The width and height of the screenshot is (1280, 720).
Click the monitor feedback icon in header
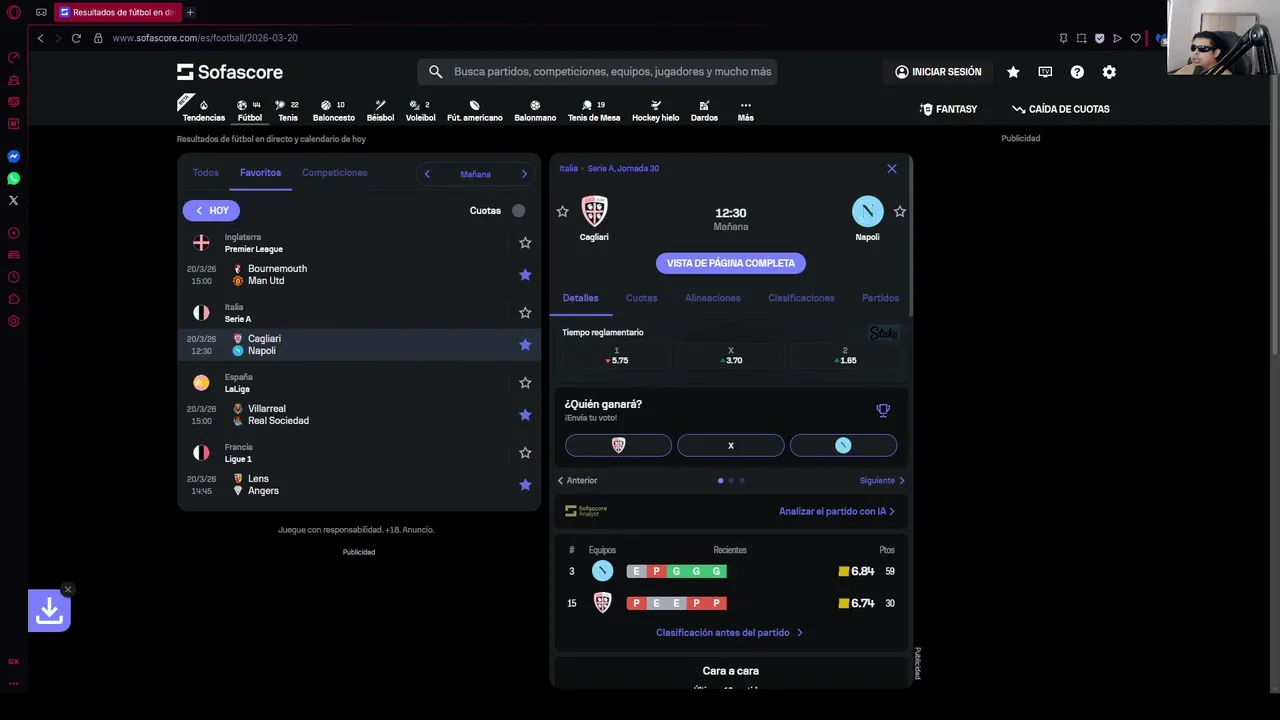[x=1045, y=72]
